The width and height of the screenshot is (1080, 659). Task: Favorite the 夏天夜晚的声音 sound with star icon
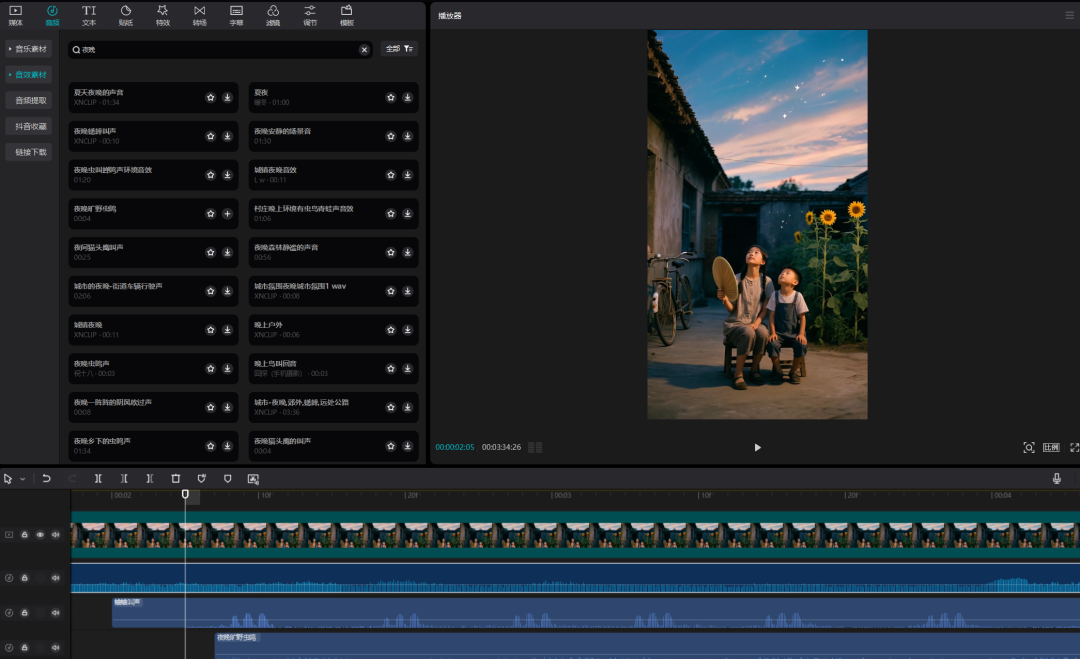click(x=211, y=97)
